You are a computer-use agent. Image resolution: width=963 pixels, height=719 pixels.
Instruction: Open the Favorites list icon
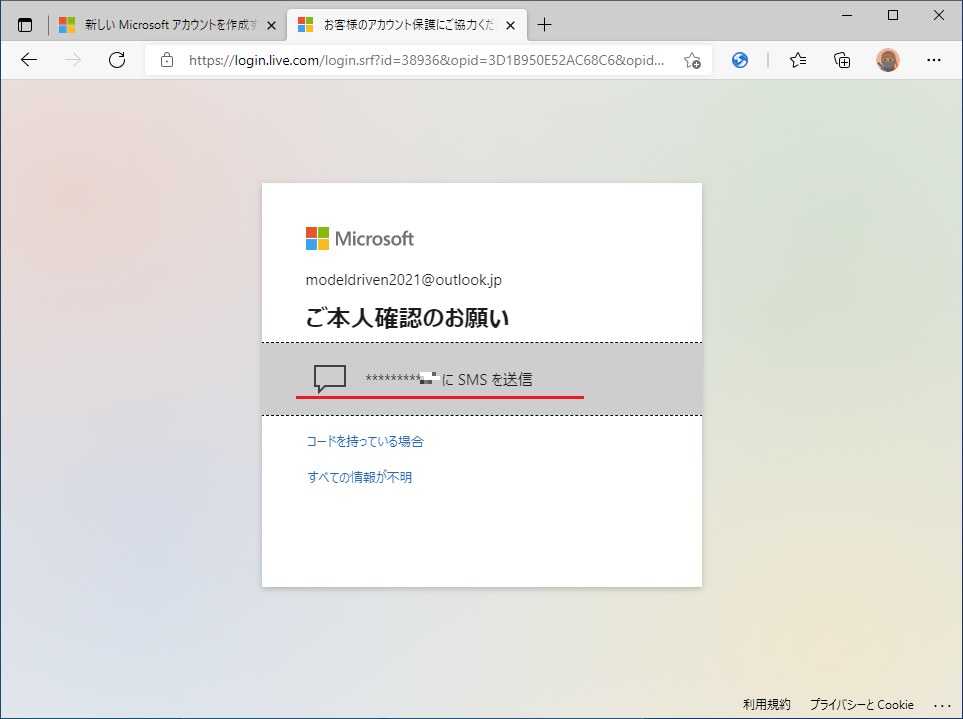click(x=798, y=60)
